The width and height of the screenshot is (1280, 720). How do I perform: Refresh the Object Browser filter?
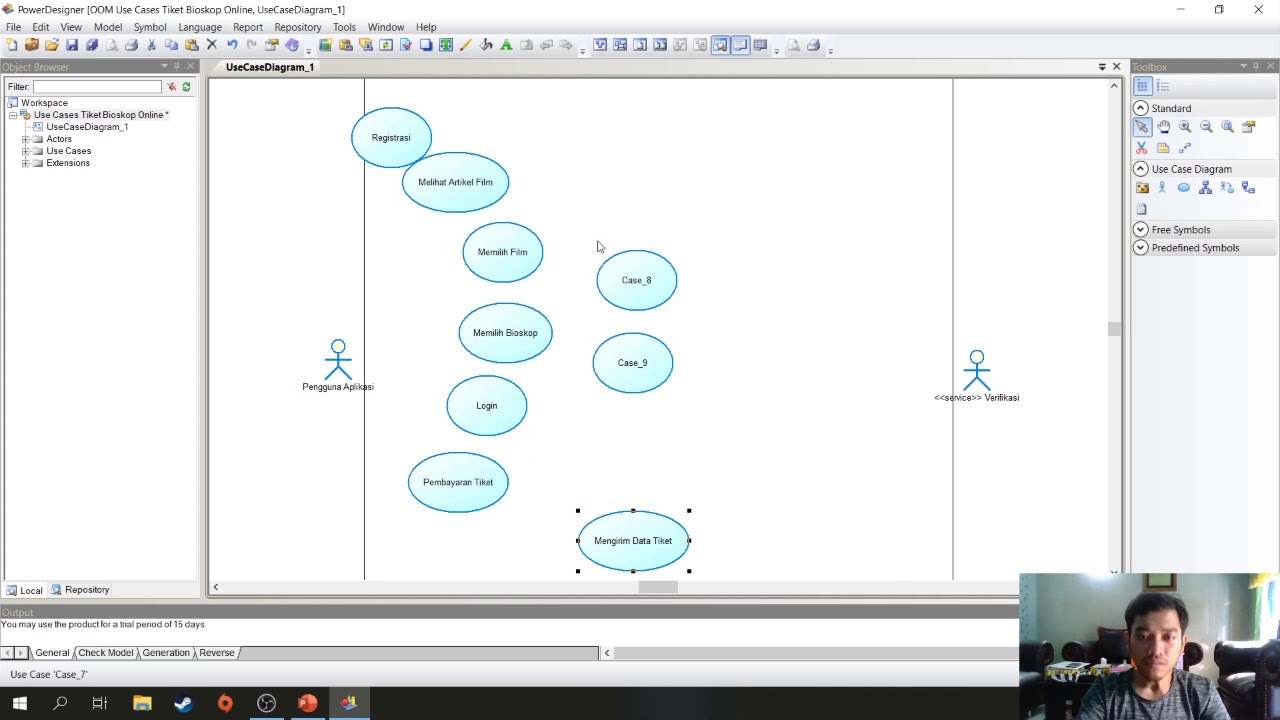tap(186, 87)
